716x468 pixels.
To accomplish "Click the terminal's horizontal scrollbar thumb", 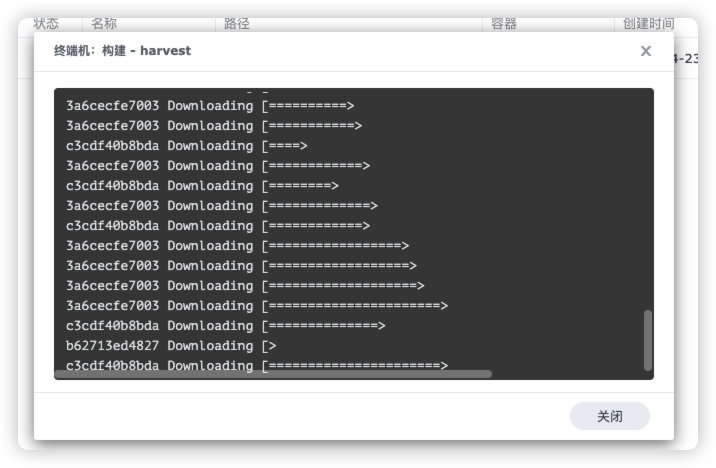I will (273, 374).
